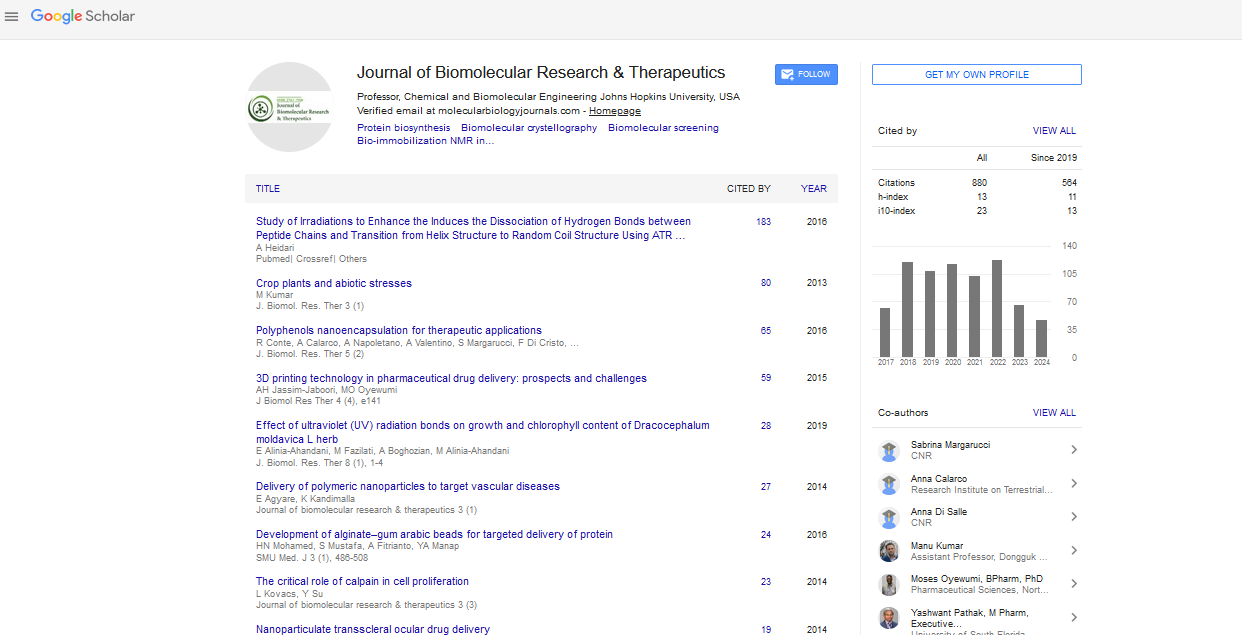Click Journal of Biomolecular Research & Therapeutics heading
This screenshot has width=1242, height=635.
(x=541, y=73)
